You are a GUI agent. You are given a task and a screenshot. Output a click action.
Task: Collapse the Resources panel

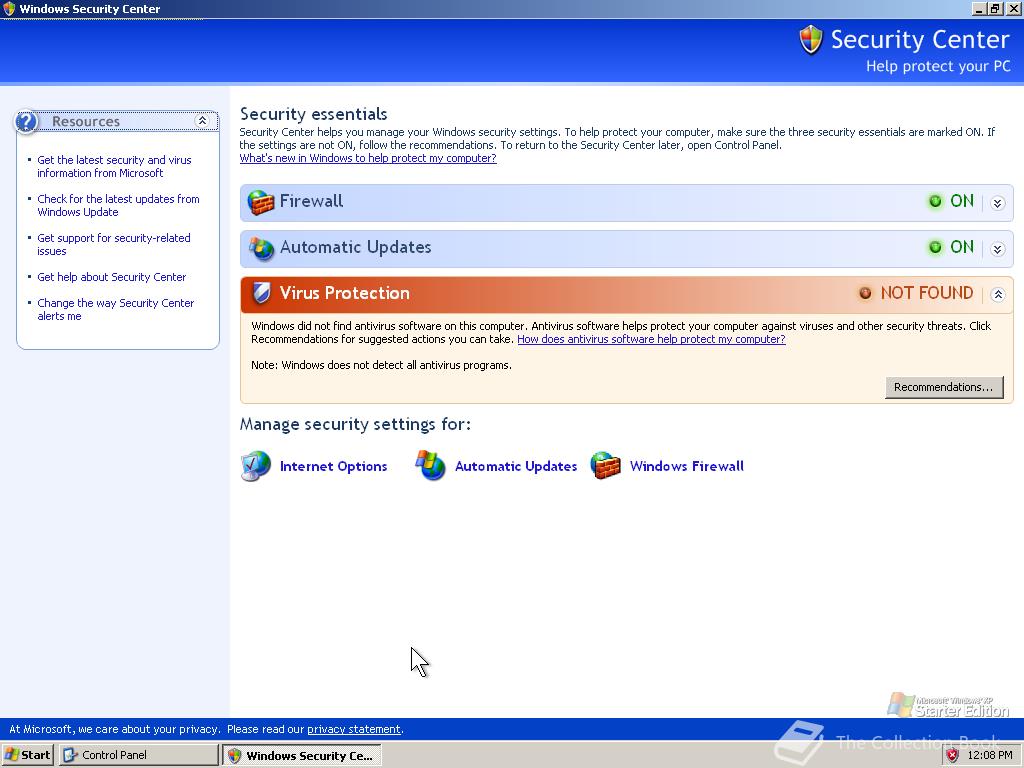pos(202,121)
